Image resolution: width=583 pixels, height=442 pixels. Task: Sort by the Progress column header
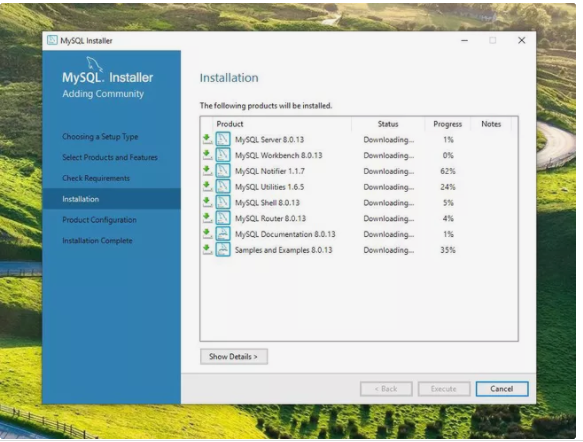pyautogui.click(x=448, y=124)
